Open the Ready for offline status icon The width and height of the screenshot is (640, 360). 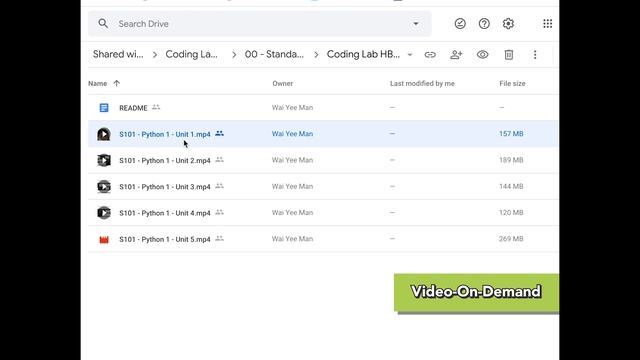[460, 24]
